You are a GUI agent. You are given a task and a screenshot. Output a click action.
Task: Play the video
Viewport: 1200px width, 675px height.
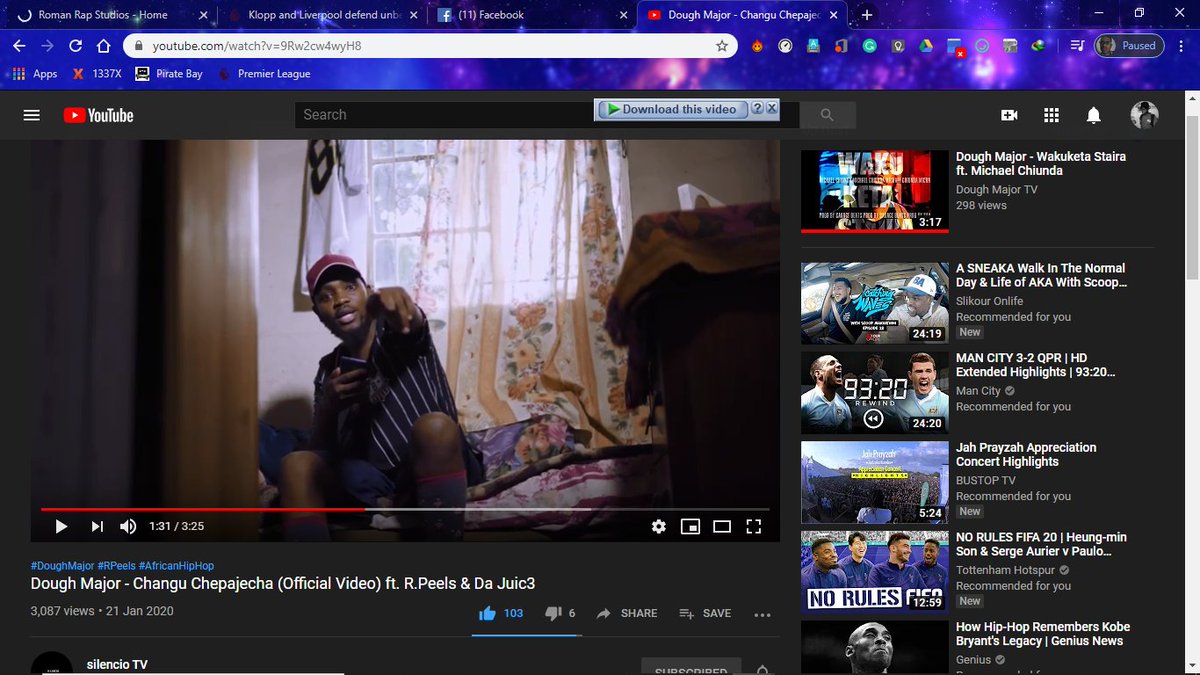[x=61, y=526]
